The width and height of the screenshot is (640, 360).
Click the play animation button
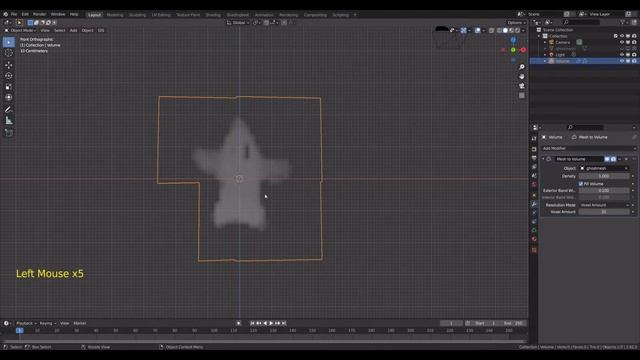pos(271,323)
